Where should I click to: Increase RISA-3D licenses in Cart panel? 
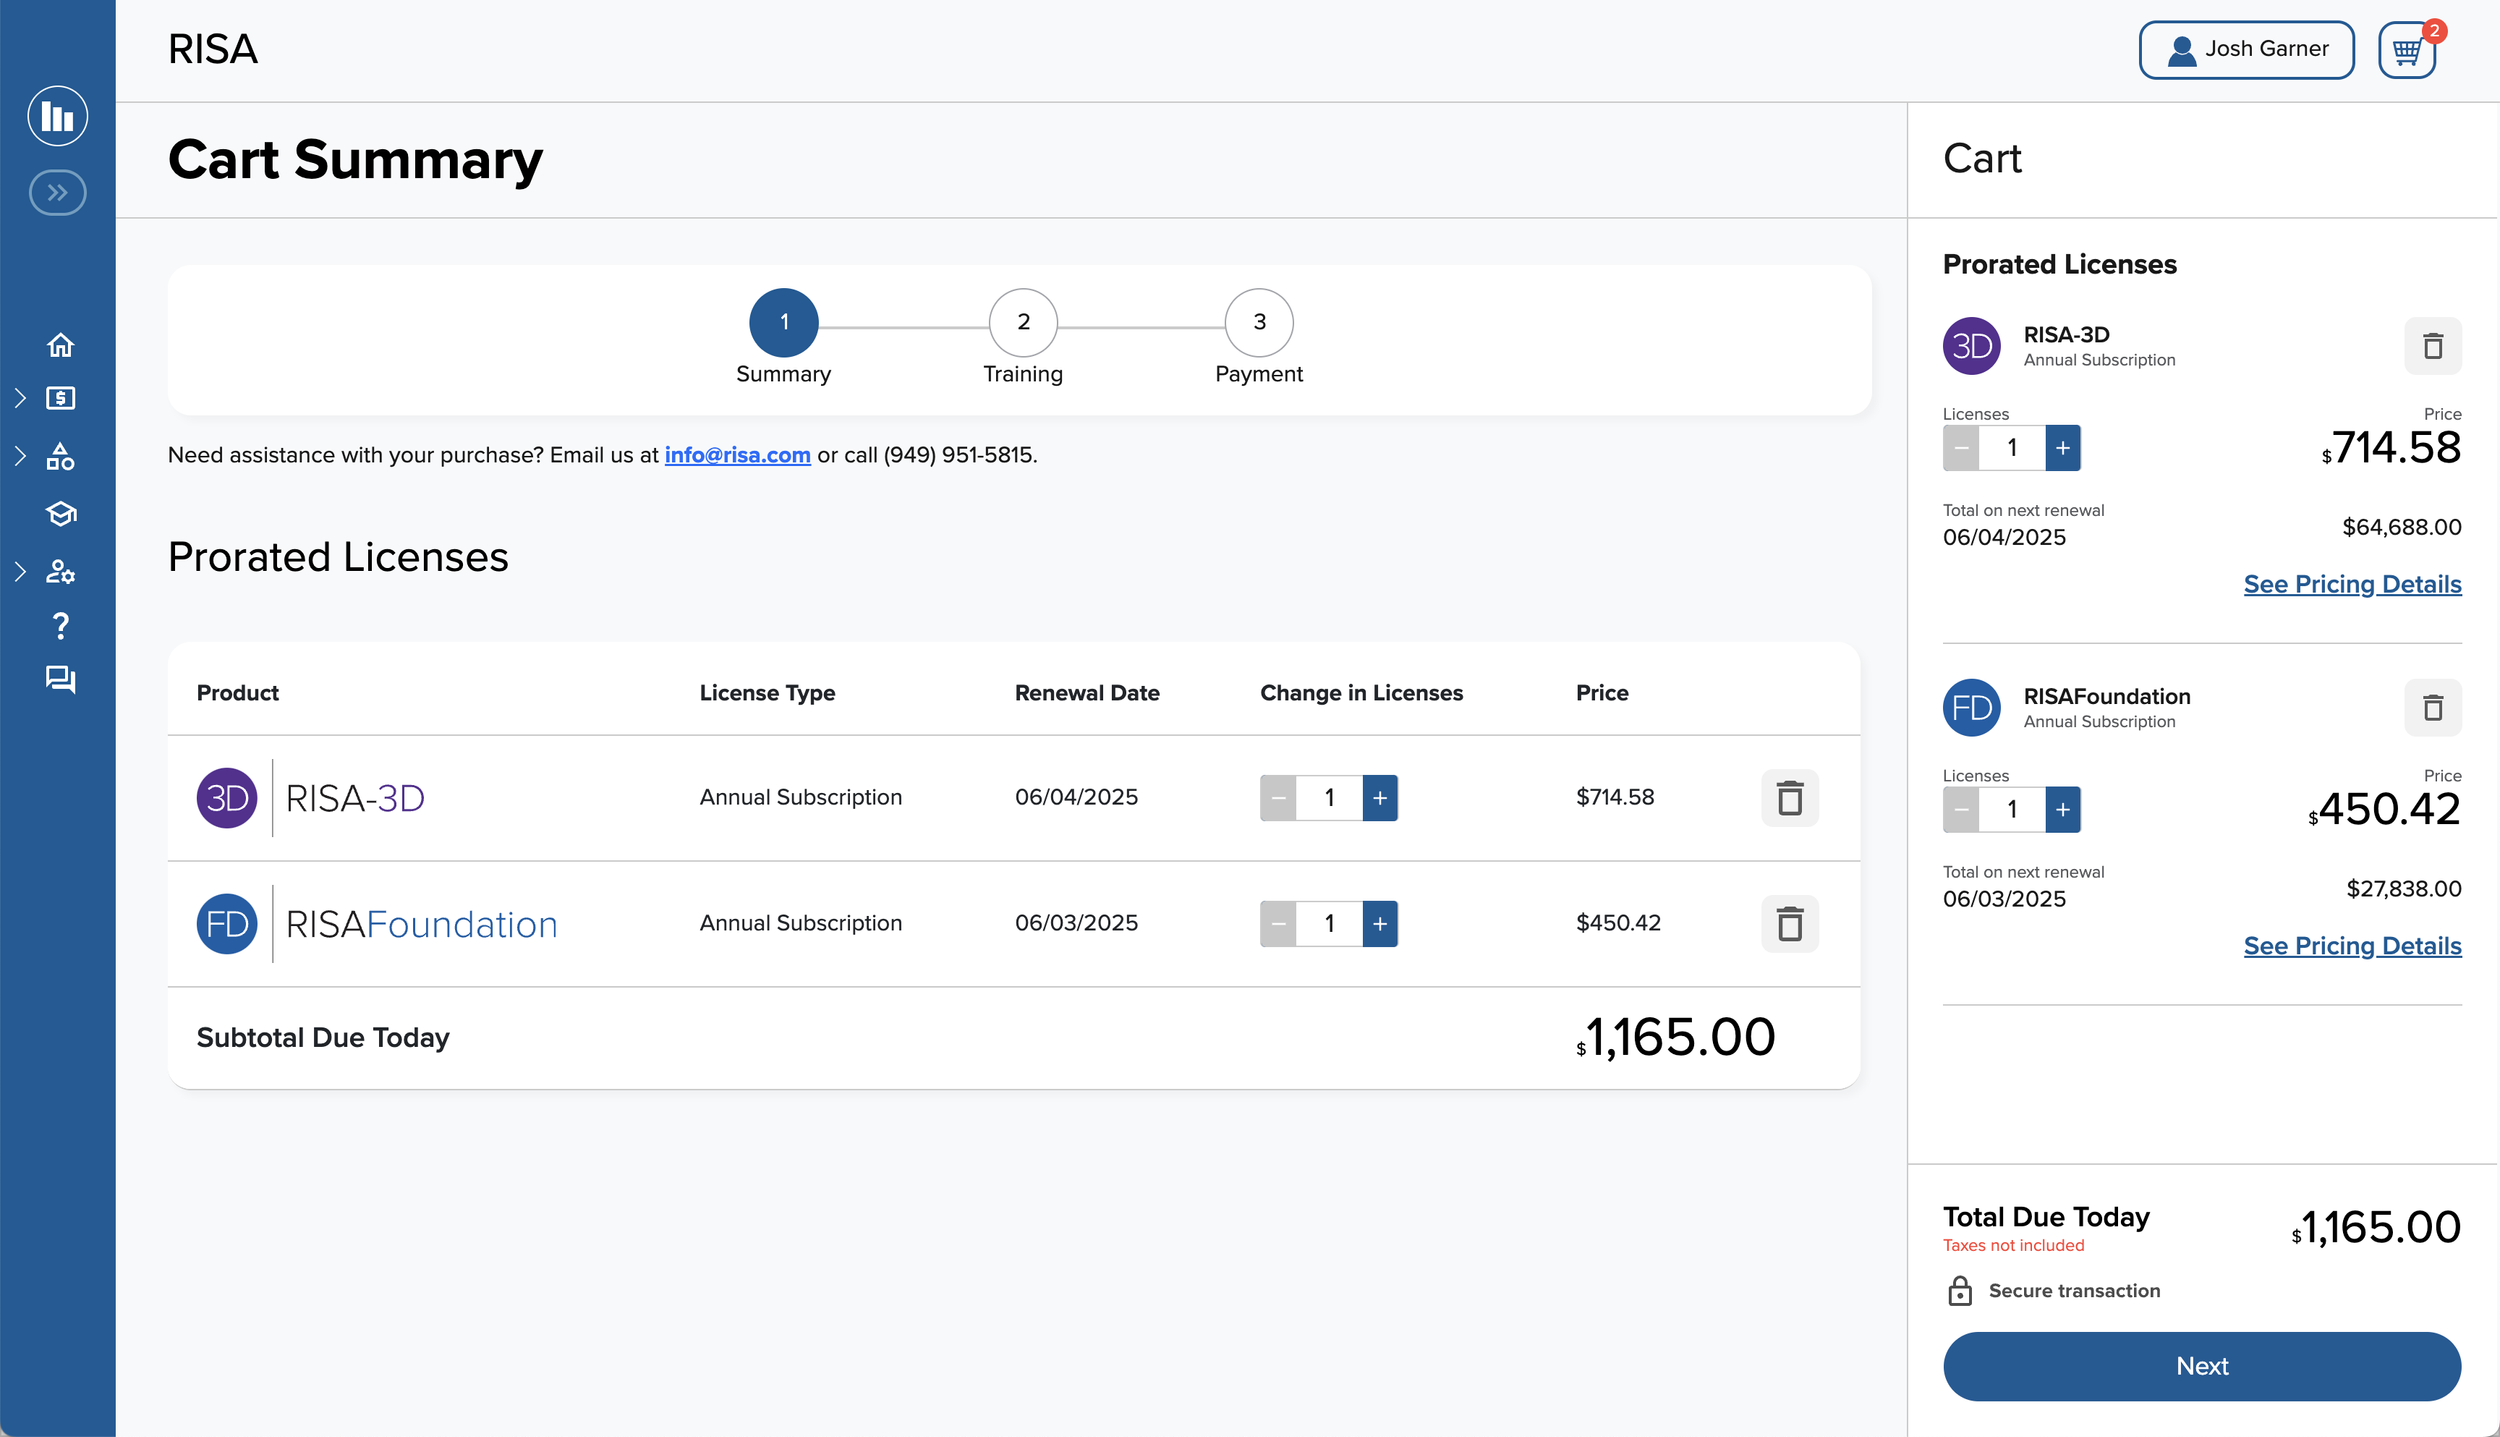(x=2063, y=448)
